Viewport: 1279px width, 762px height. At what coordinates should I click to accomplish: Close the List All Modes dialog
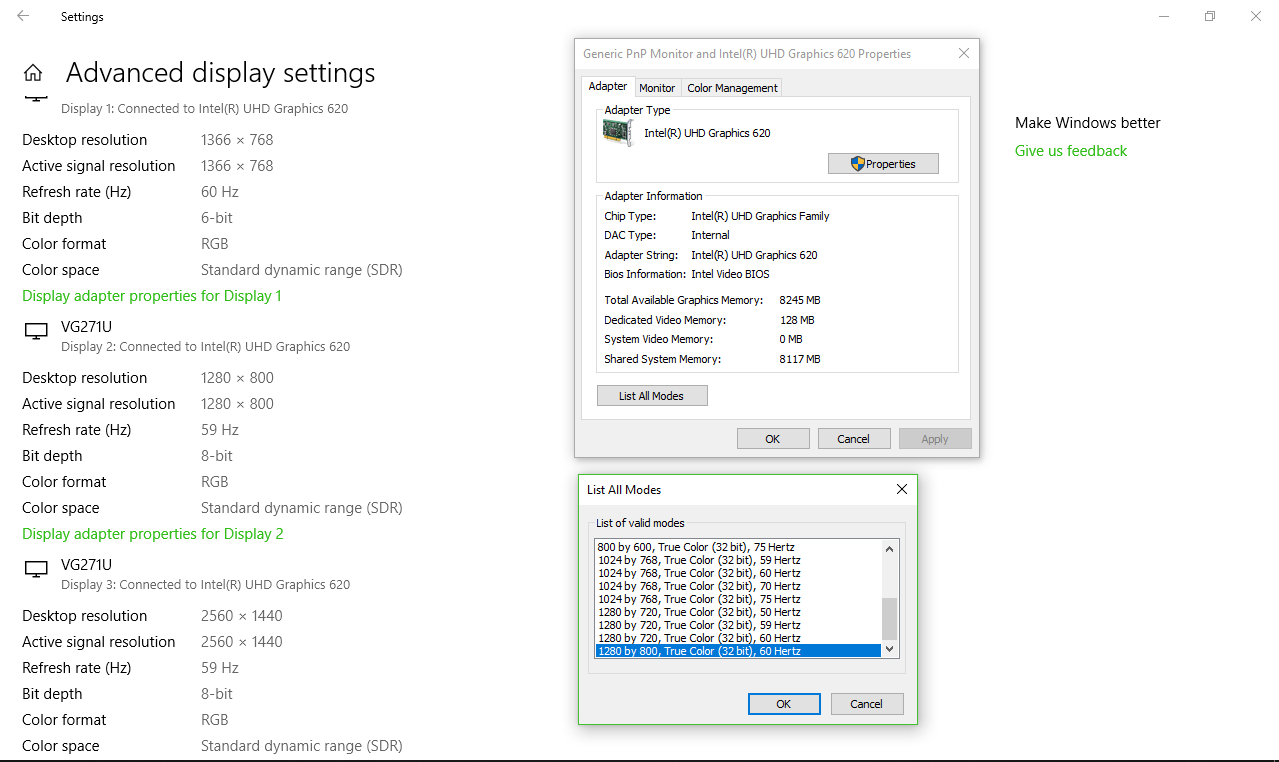click(x=901, y=489)
